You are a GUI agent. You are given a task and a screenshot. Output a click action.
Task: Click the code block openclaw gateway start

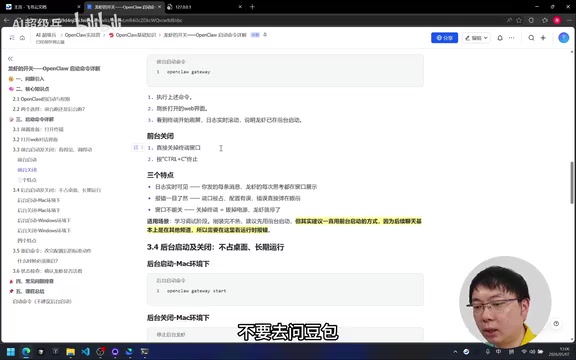coord(285,289)
